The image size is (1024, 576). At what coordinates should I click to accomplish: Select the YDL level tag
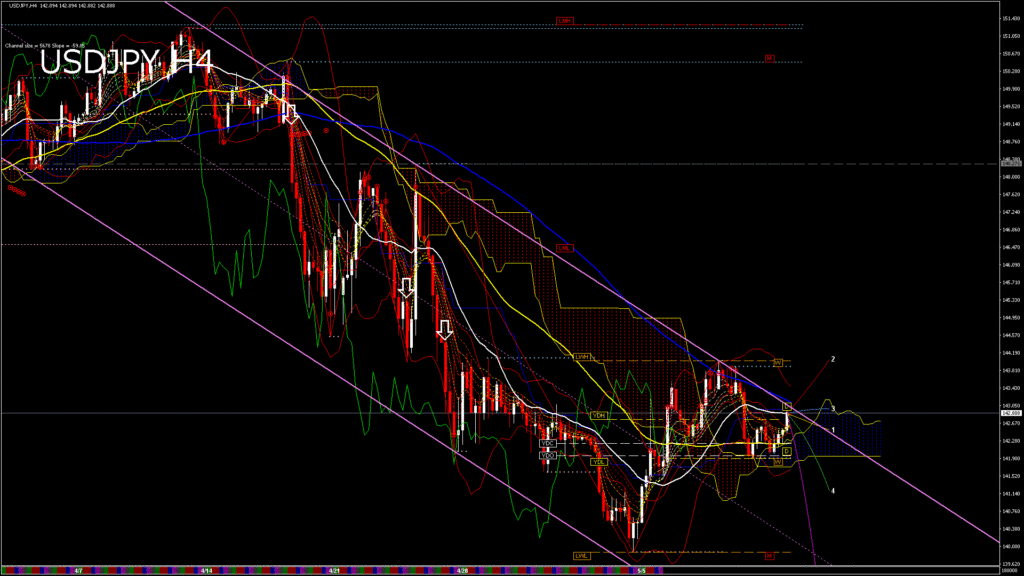599,462
